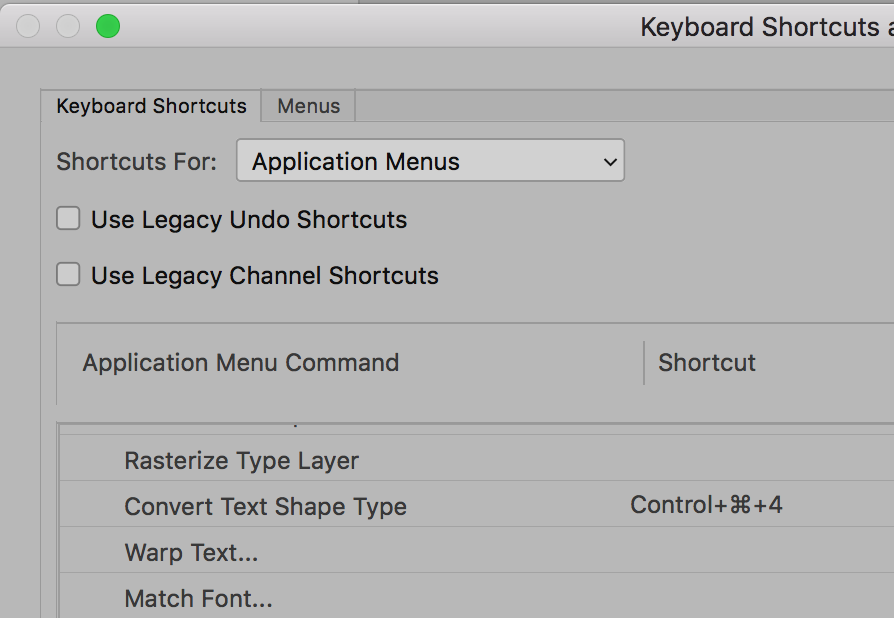Switch to the Keyboard Shortcuts tab
The image size is (894, 618).
pyautogui.click(x=151, y=106)
